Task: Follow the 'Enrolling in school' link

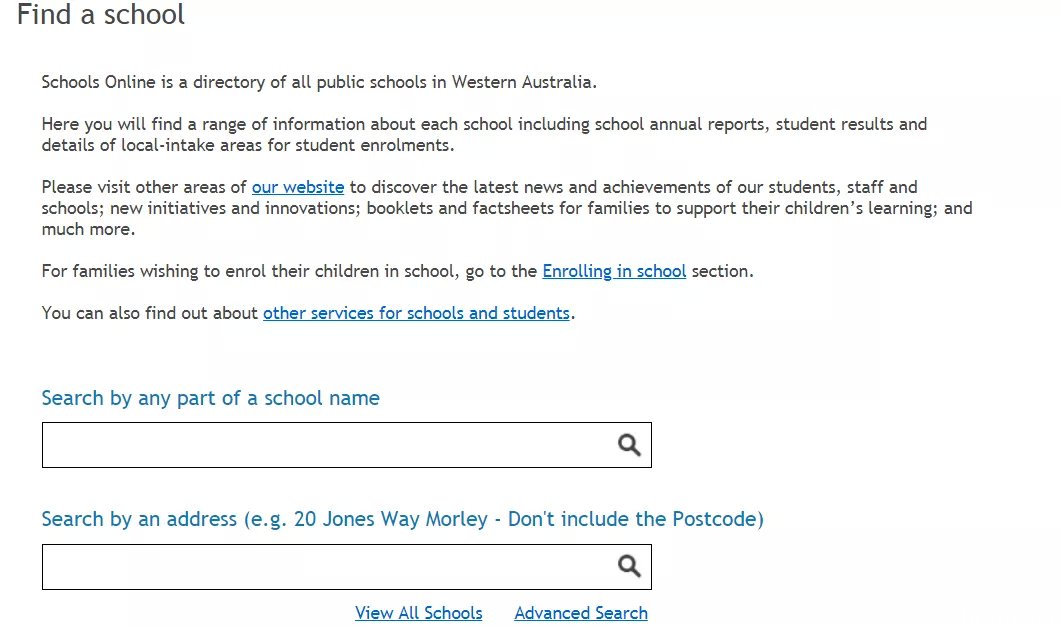Action: 614,271
